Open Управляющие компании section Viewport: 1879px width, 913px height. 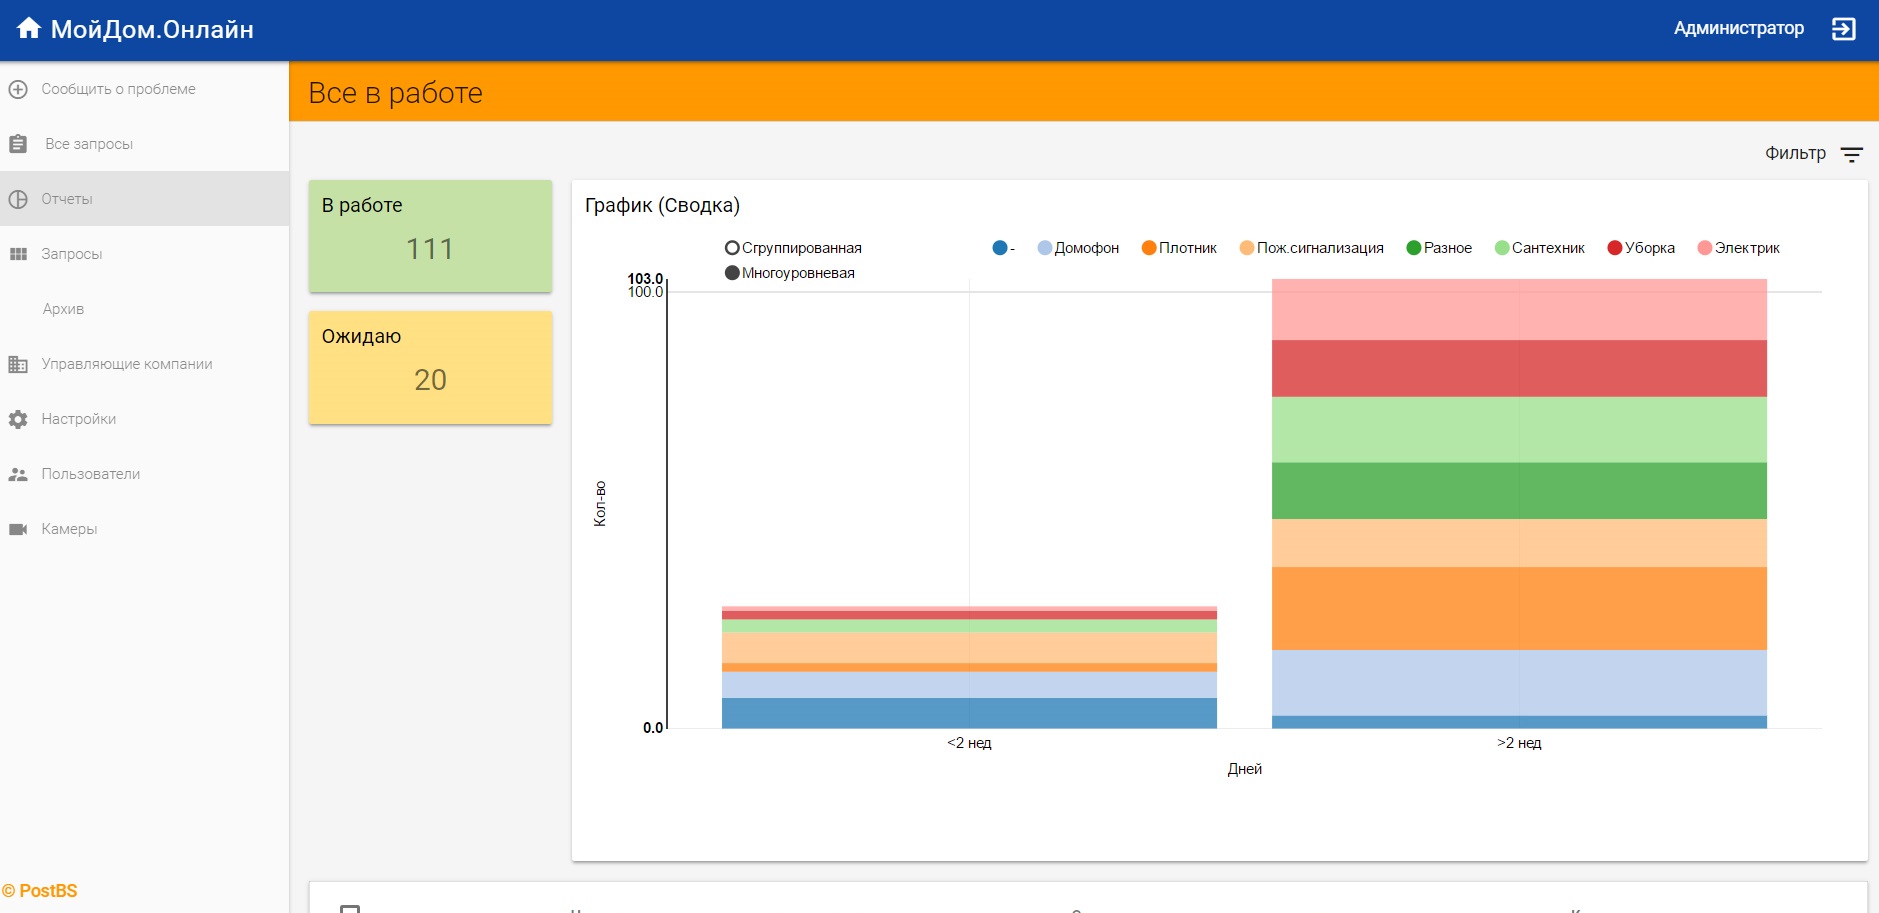point(144,364)
